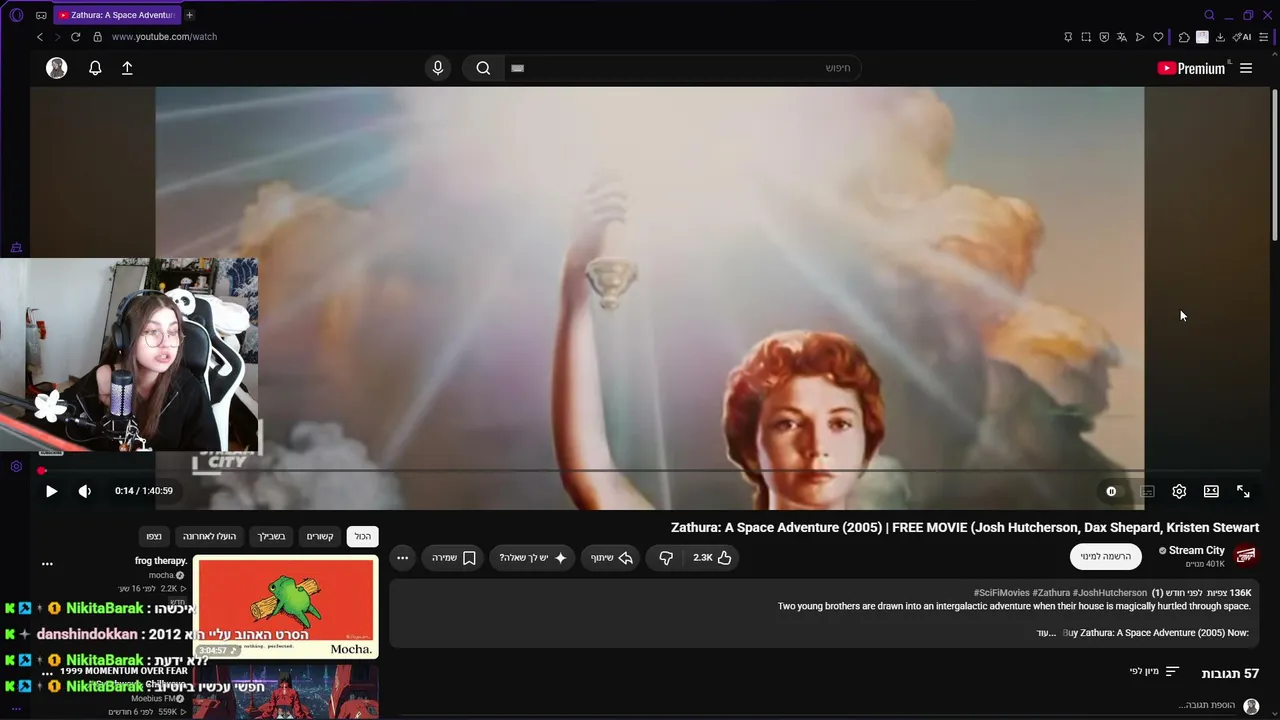Screen dimensions: 1280x720
Task: Search open tabs with the magnifier icon
Action: point(1209,15)
